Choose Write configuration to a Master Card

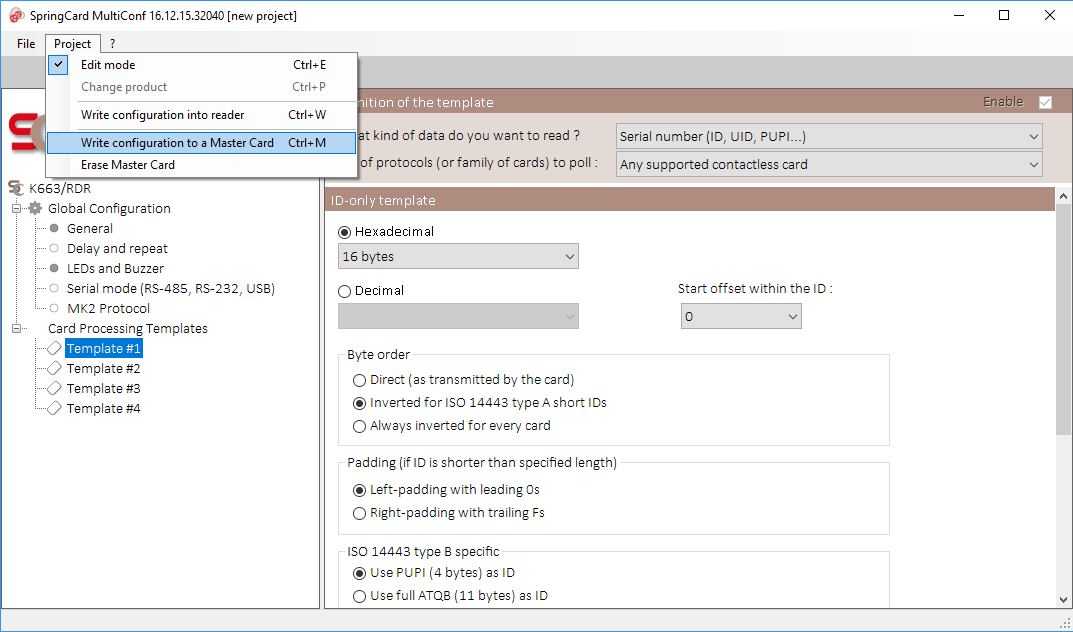202,143
